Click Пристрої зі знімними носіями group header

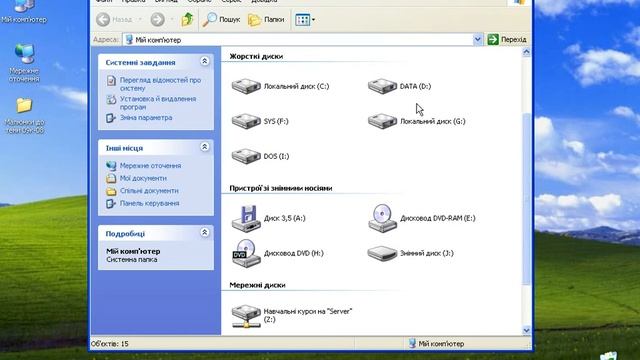tap(280, 188)
